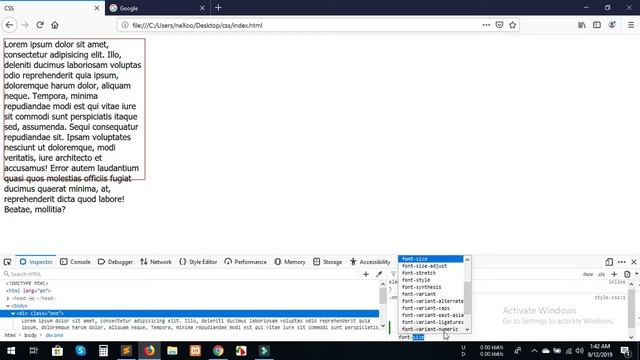Click the div.one breadcrumb

click(x=54, y=335)
